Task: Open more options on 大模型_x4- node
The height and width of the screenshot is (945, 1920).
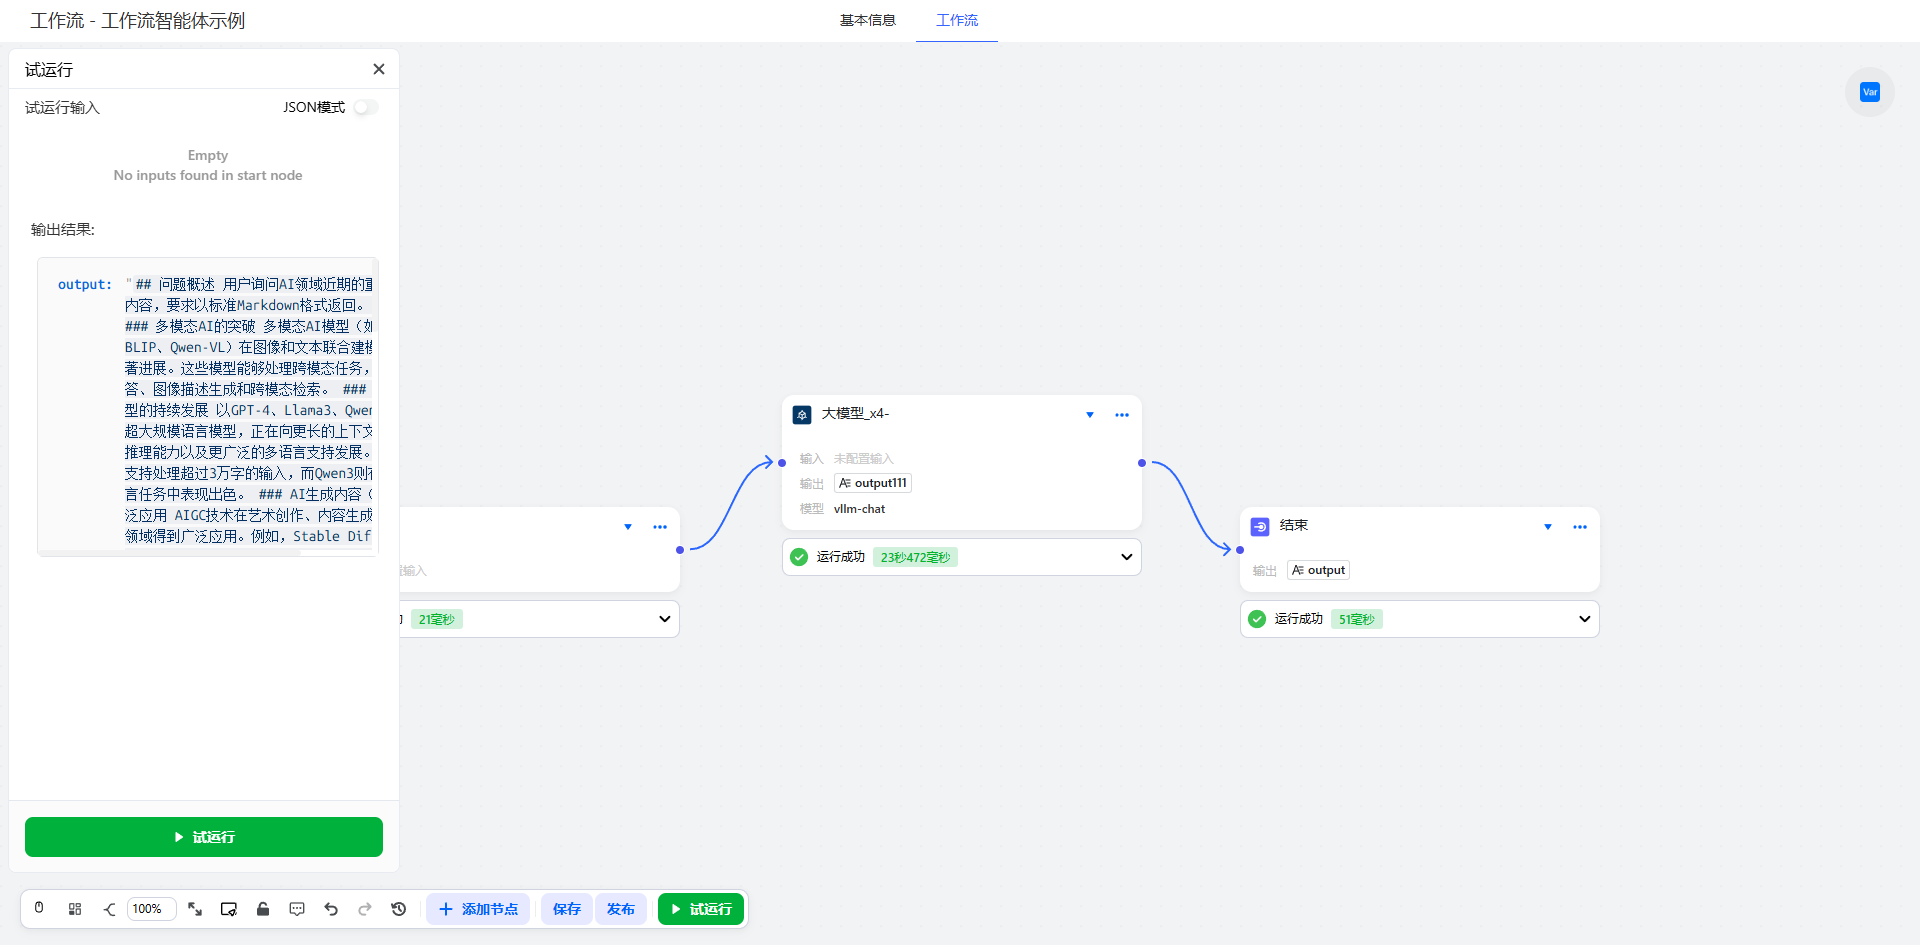Action: tap(1122, 415)
